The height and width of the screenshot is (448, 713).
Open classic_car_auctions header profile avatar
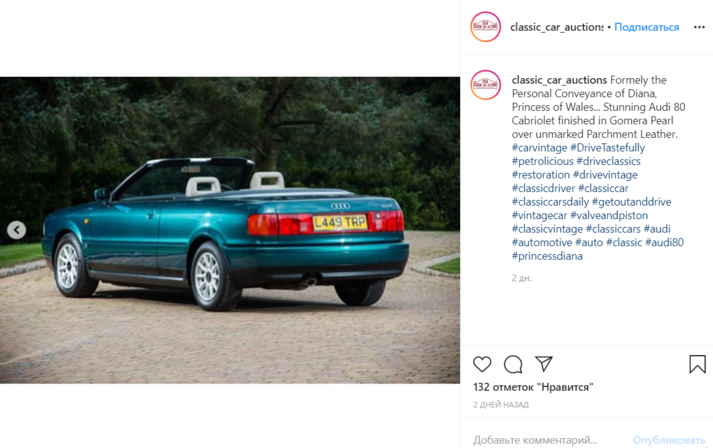486,27
